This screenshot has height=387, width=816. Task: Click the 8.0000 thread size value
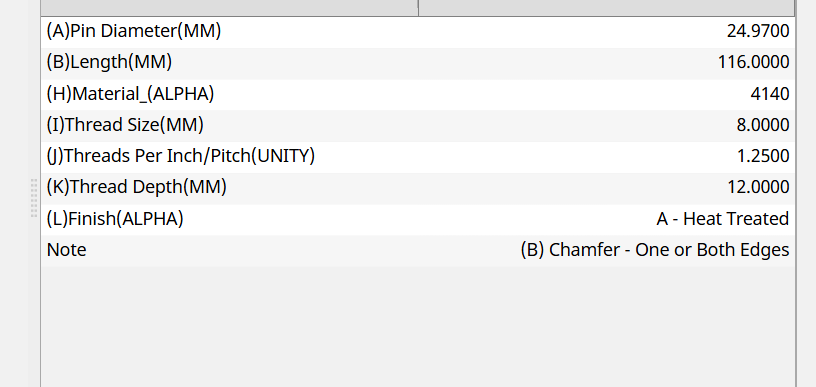click(x=763, y=125)
